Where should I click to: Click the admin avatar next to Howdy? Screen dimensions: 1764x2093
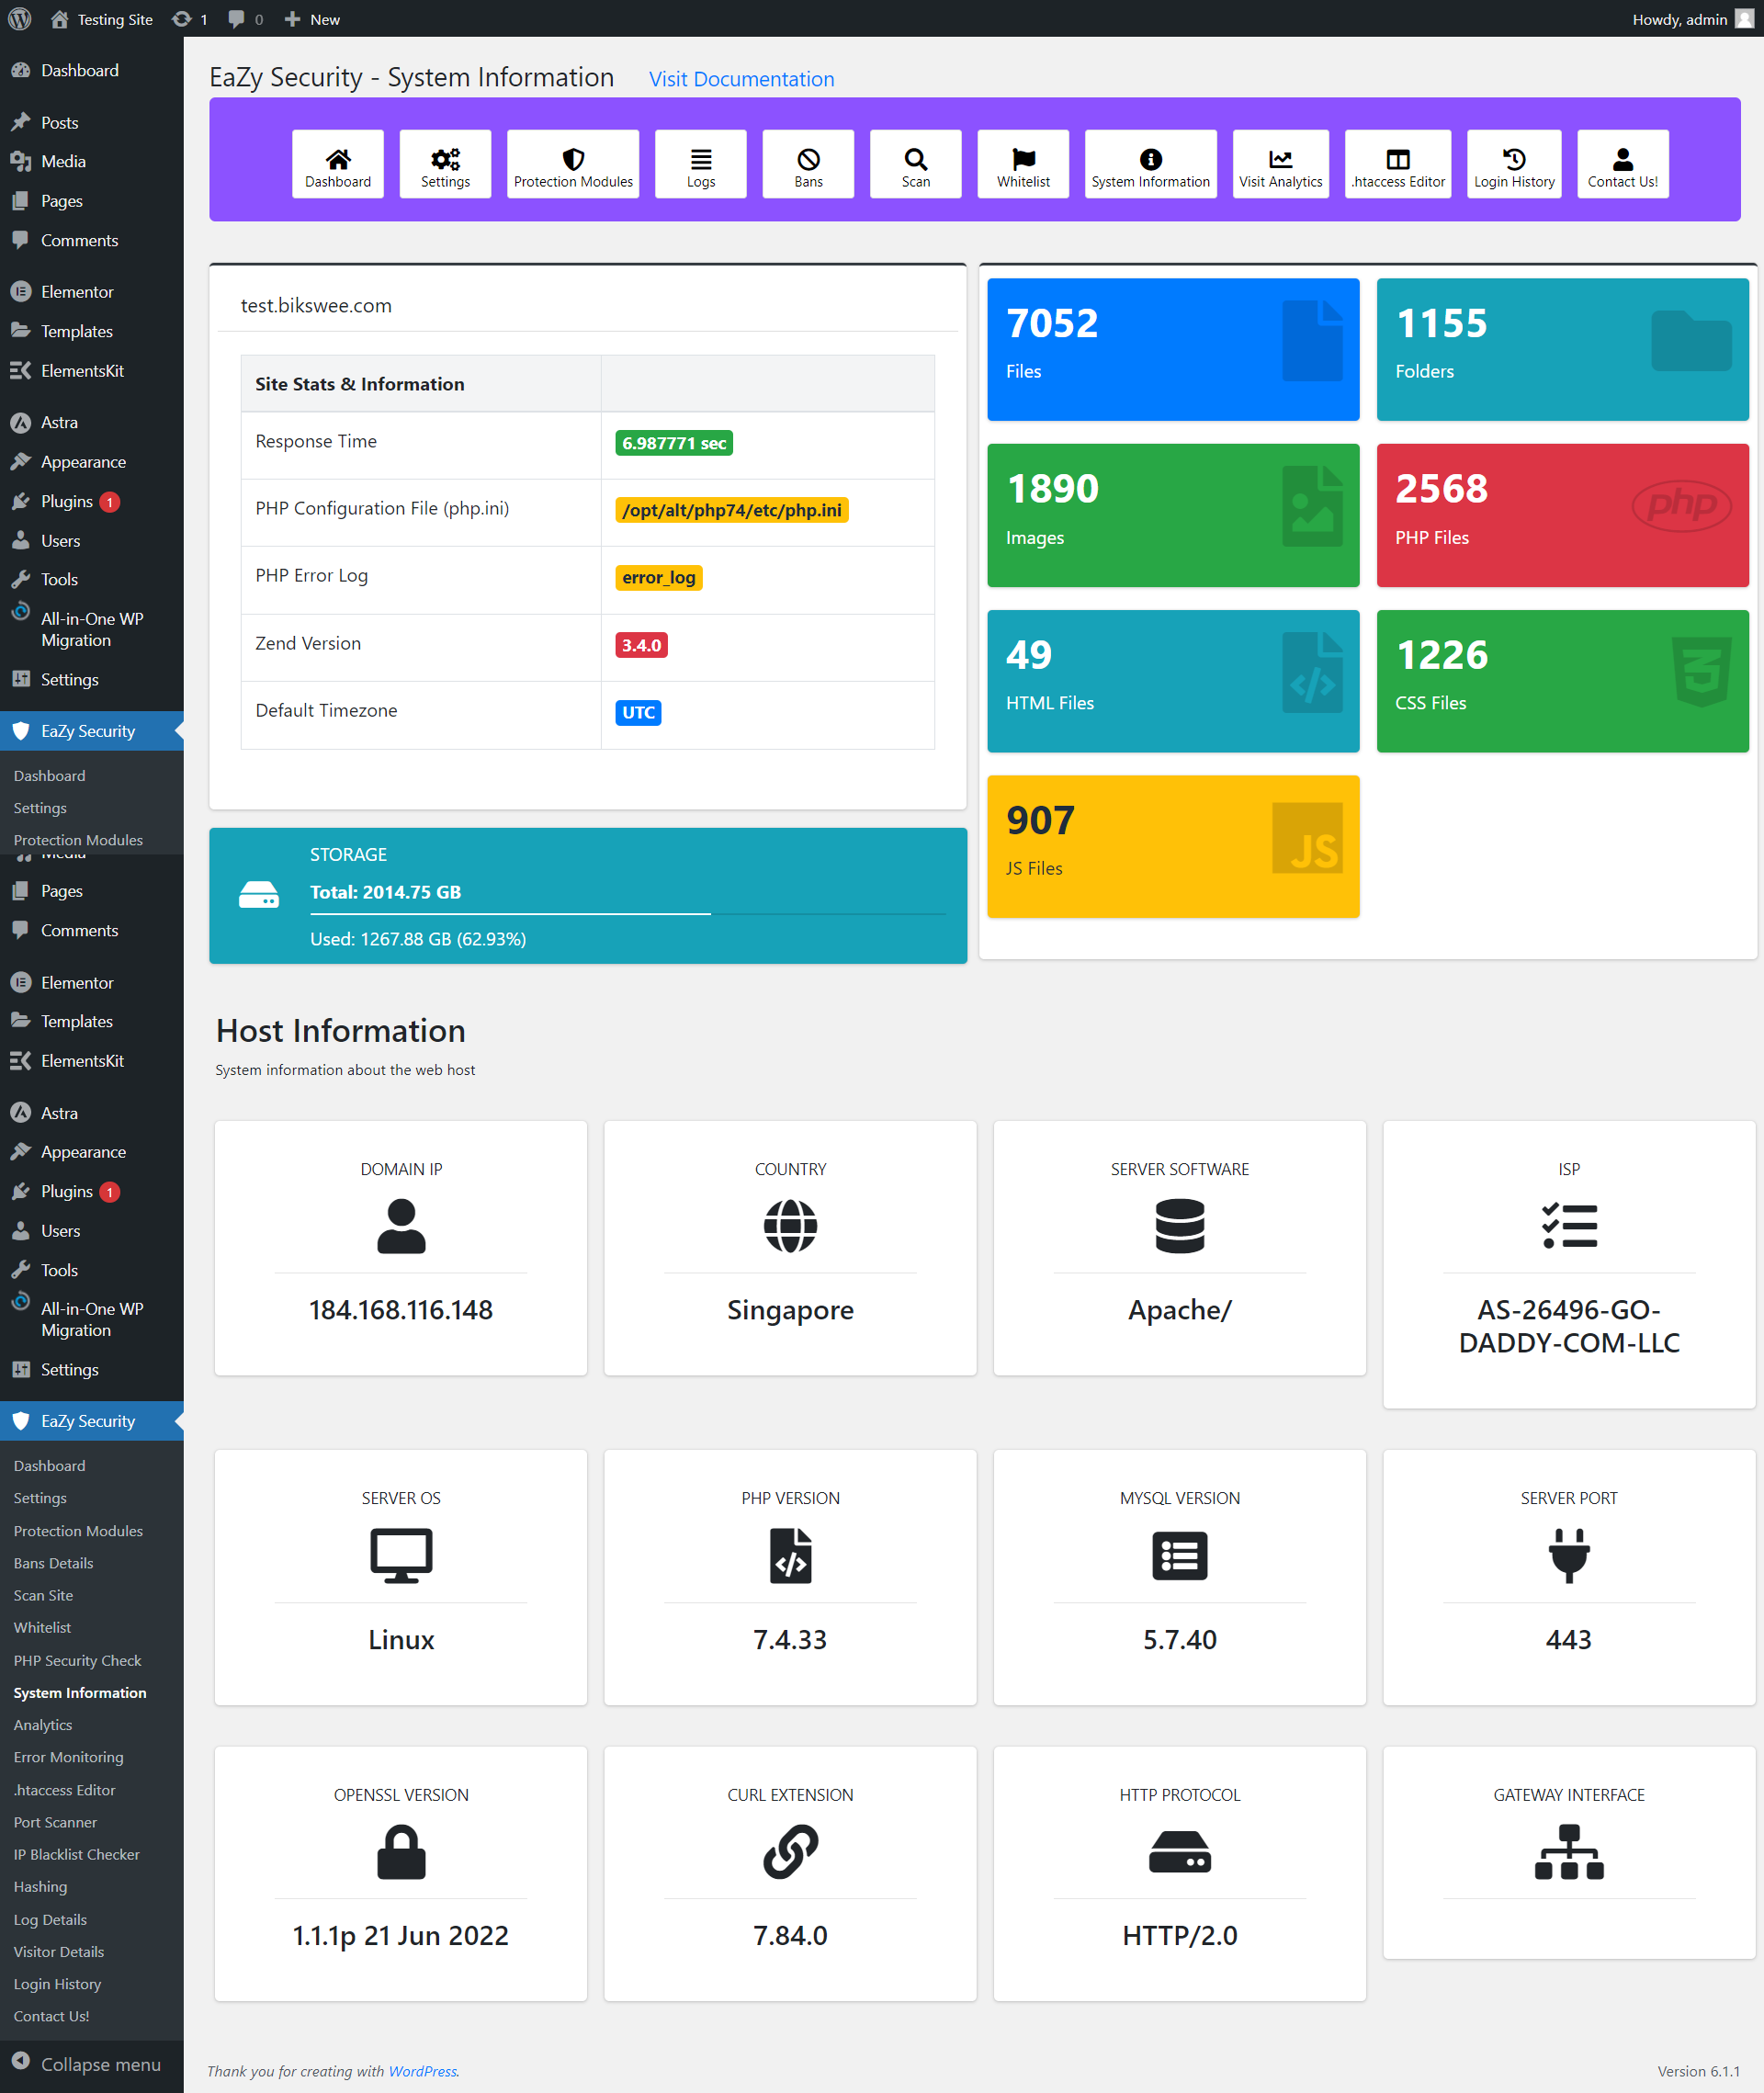[1743, 19]
